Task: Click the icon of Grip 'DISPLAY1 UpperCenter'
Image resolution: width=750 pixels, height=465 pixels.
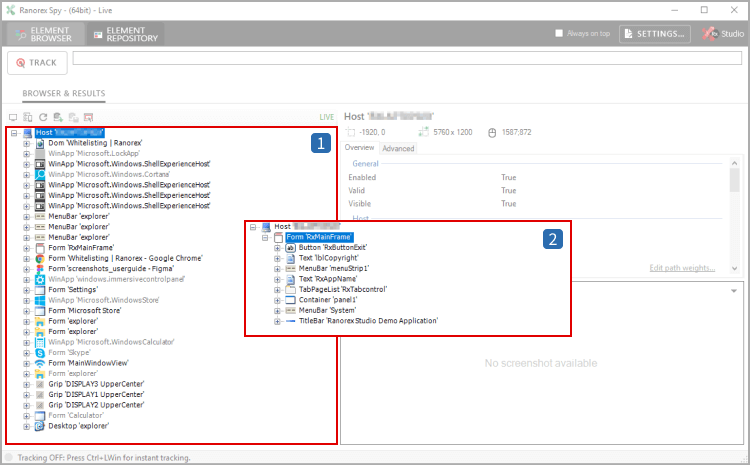Action: (40, 395)
